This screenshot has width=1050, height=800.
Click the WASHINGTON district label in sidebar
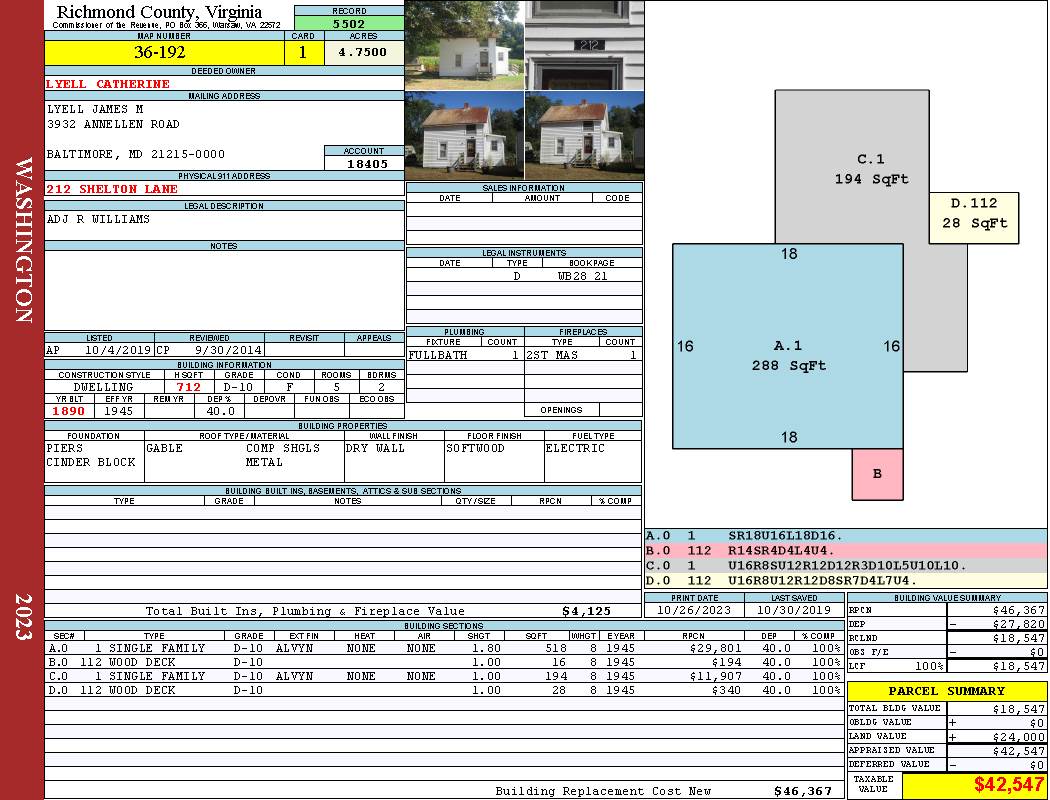(x=24, y=240)
